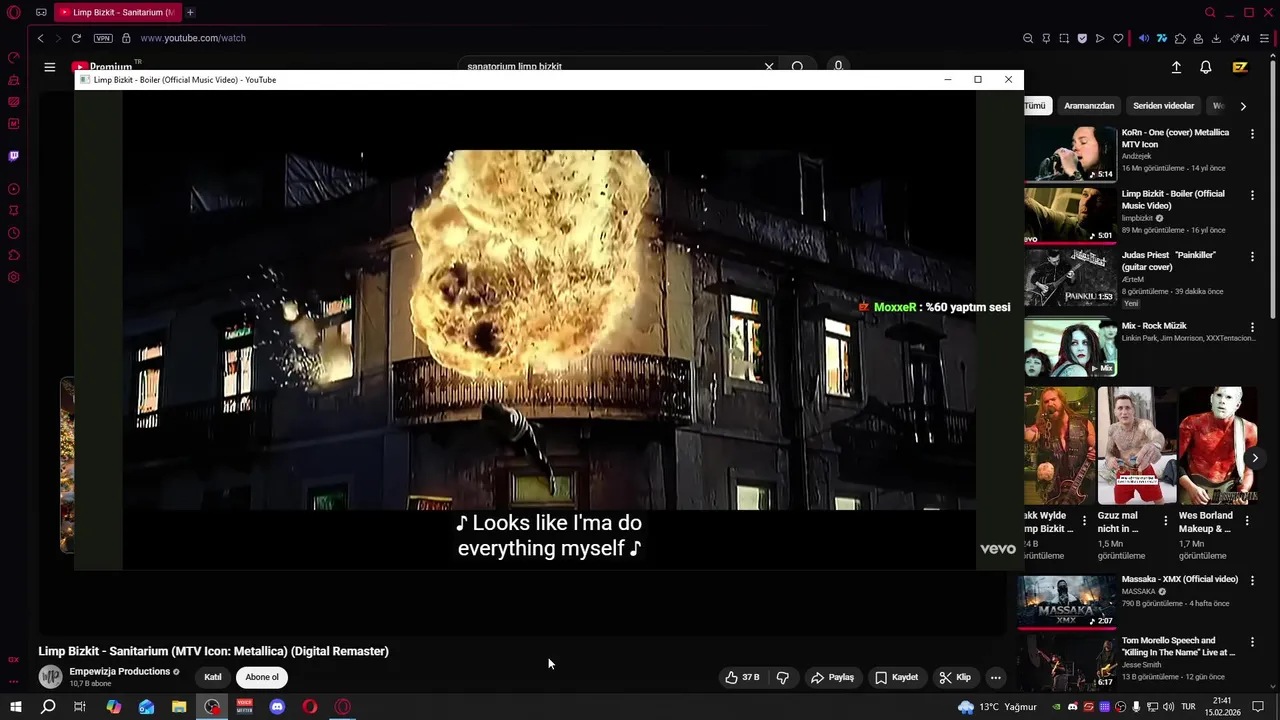This screenshot has width=1280, height=720.
Task: Open Settings gear in the Opera sidebar
Action: (x=14, y=277)
